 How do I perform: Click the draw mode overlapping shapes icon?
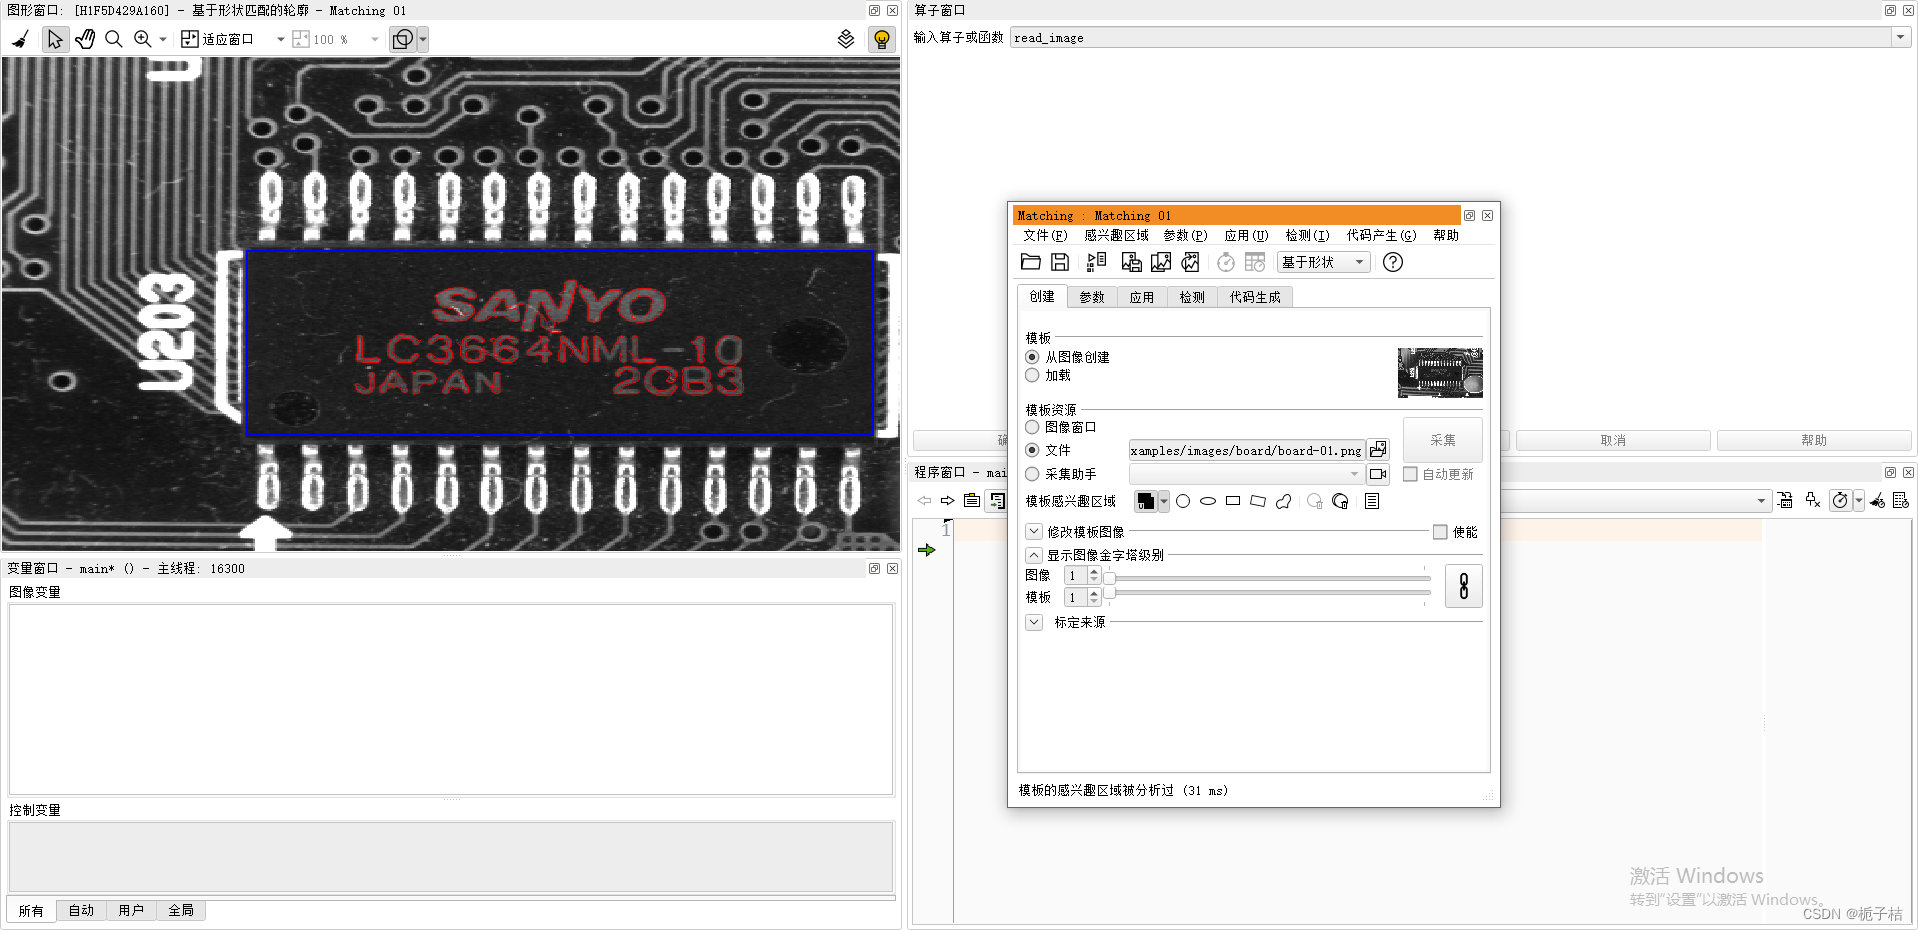coord(402,39)
